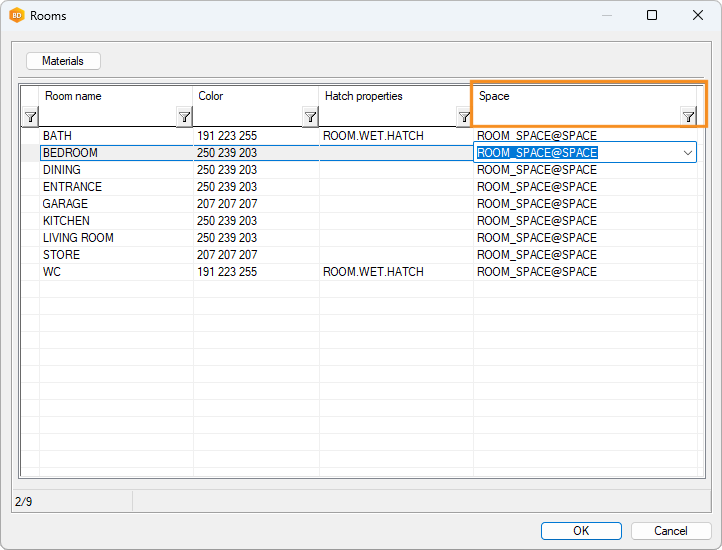The image size is (722, 550).
Task: Click the KITCHEN room name cell
Action: pyautogui.click(x=66, y=221)
